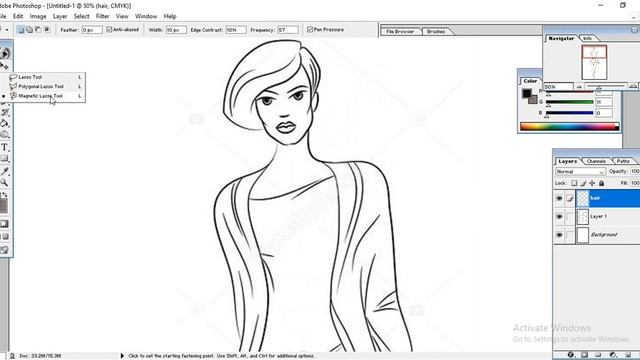Click New selection mode icon
The image size is (640, 360).
(x=20, y=30)
